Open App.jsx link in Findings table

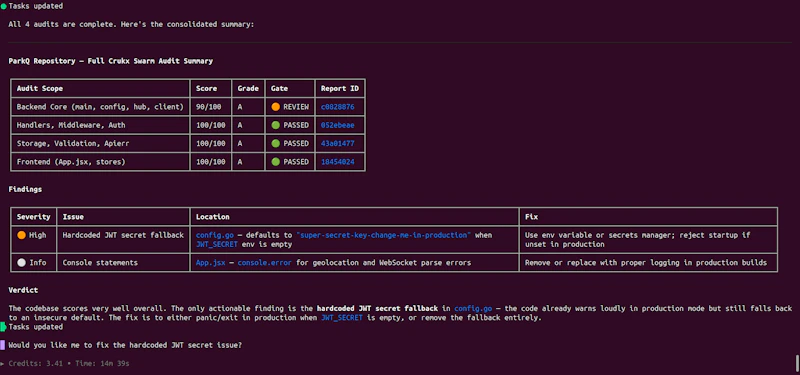[211, 263]
